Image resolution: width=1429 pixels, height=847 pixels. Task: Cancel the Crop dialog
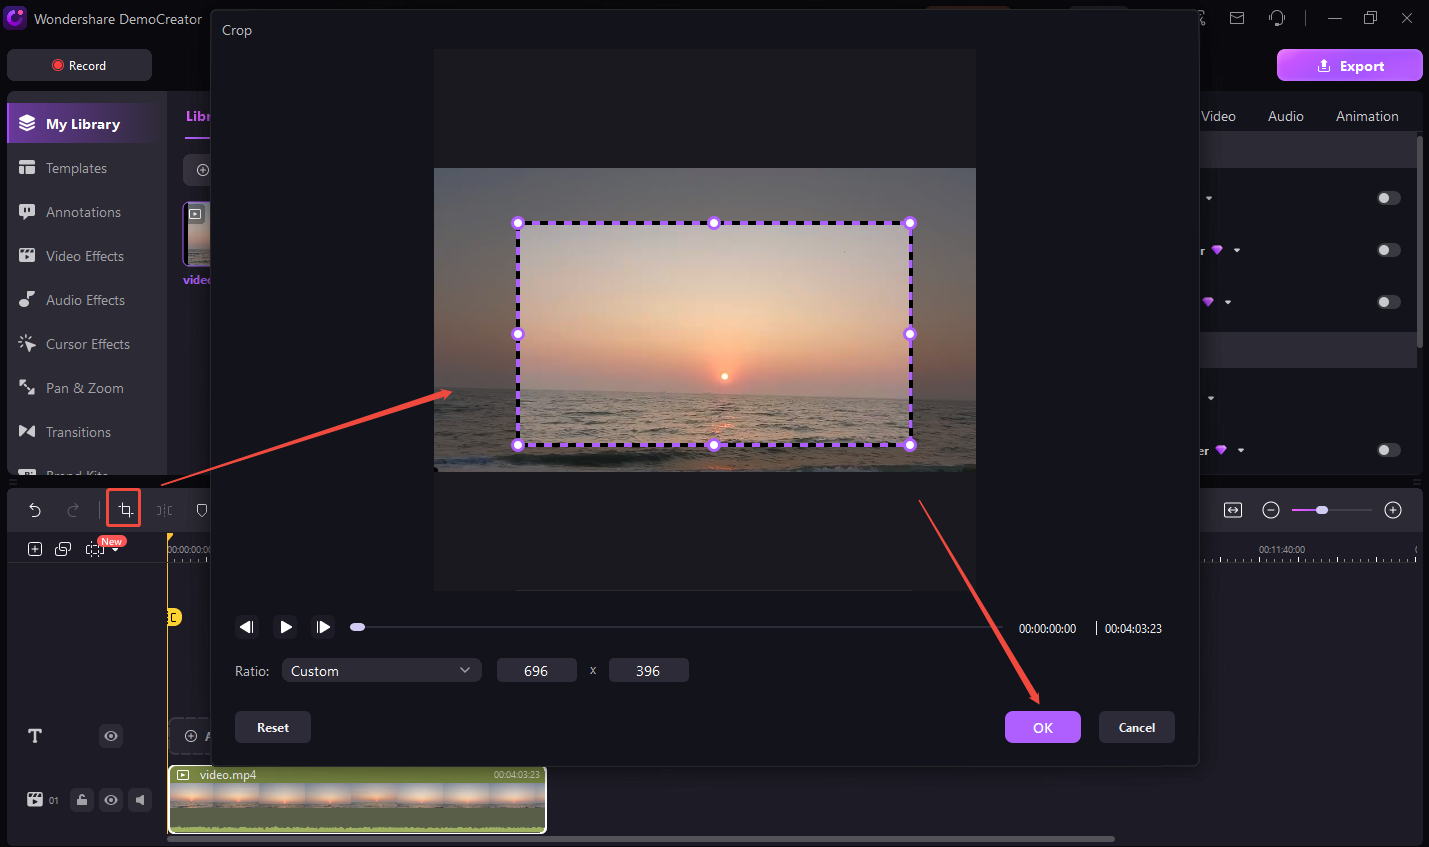(x=1137, y=727)
